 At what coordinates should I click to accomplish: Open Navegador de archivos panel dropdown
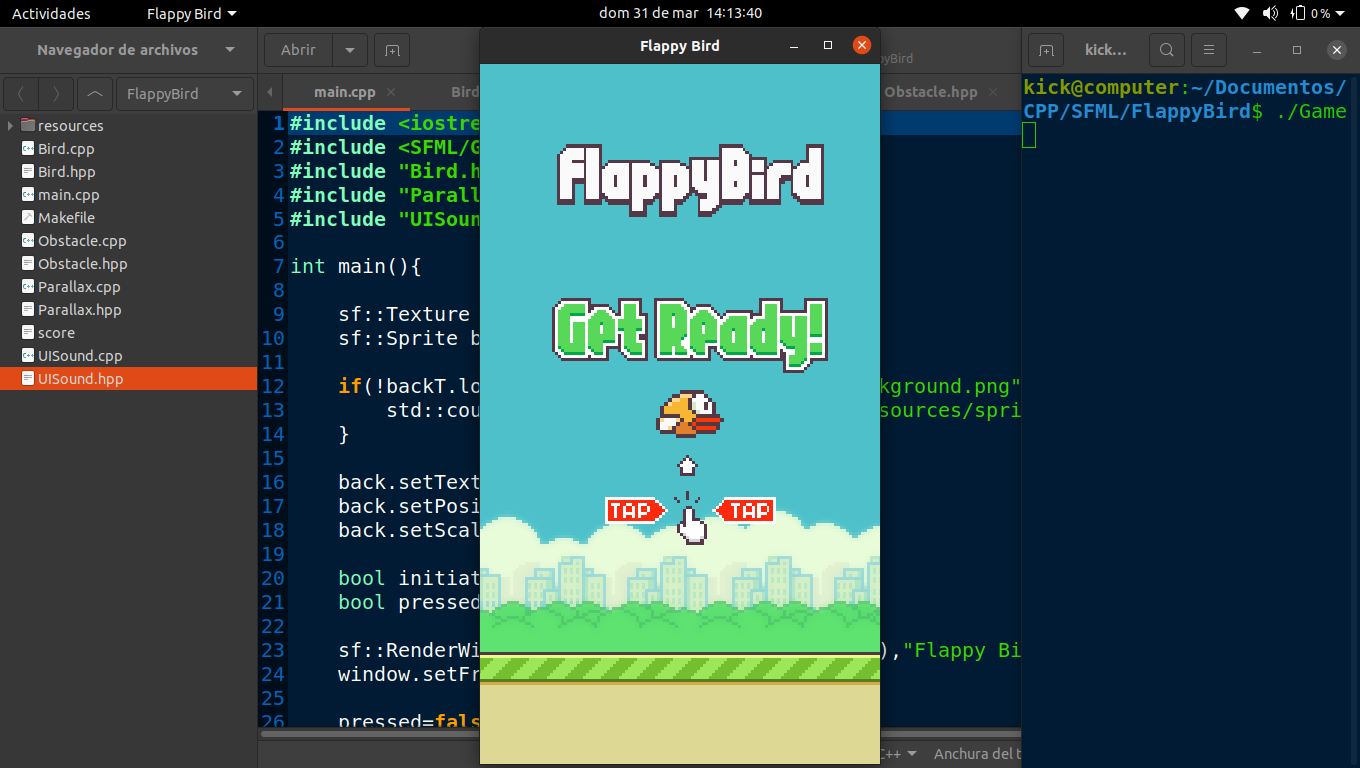[x=230, y=50]
